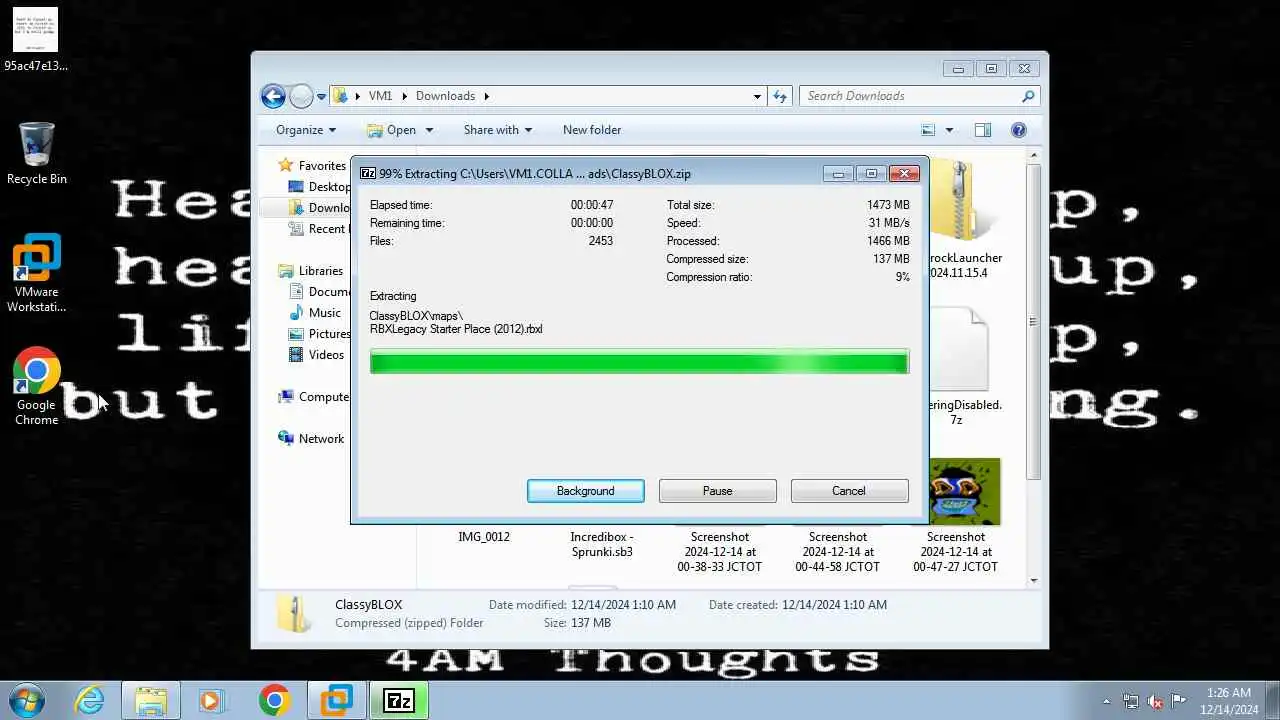
Task: Select the blank .7z file icon
Action: [x=959, y=349]
